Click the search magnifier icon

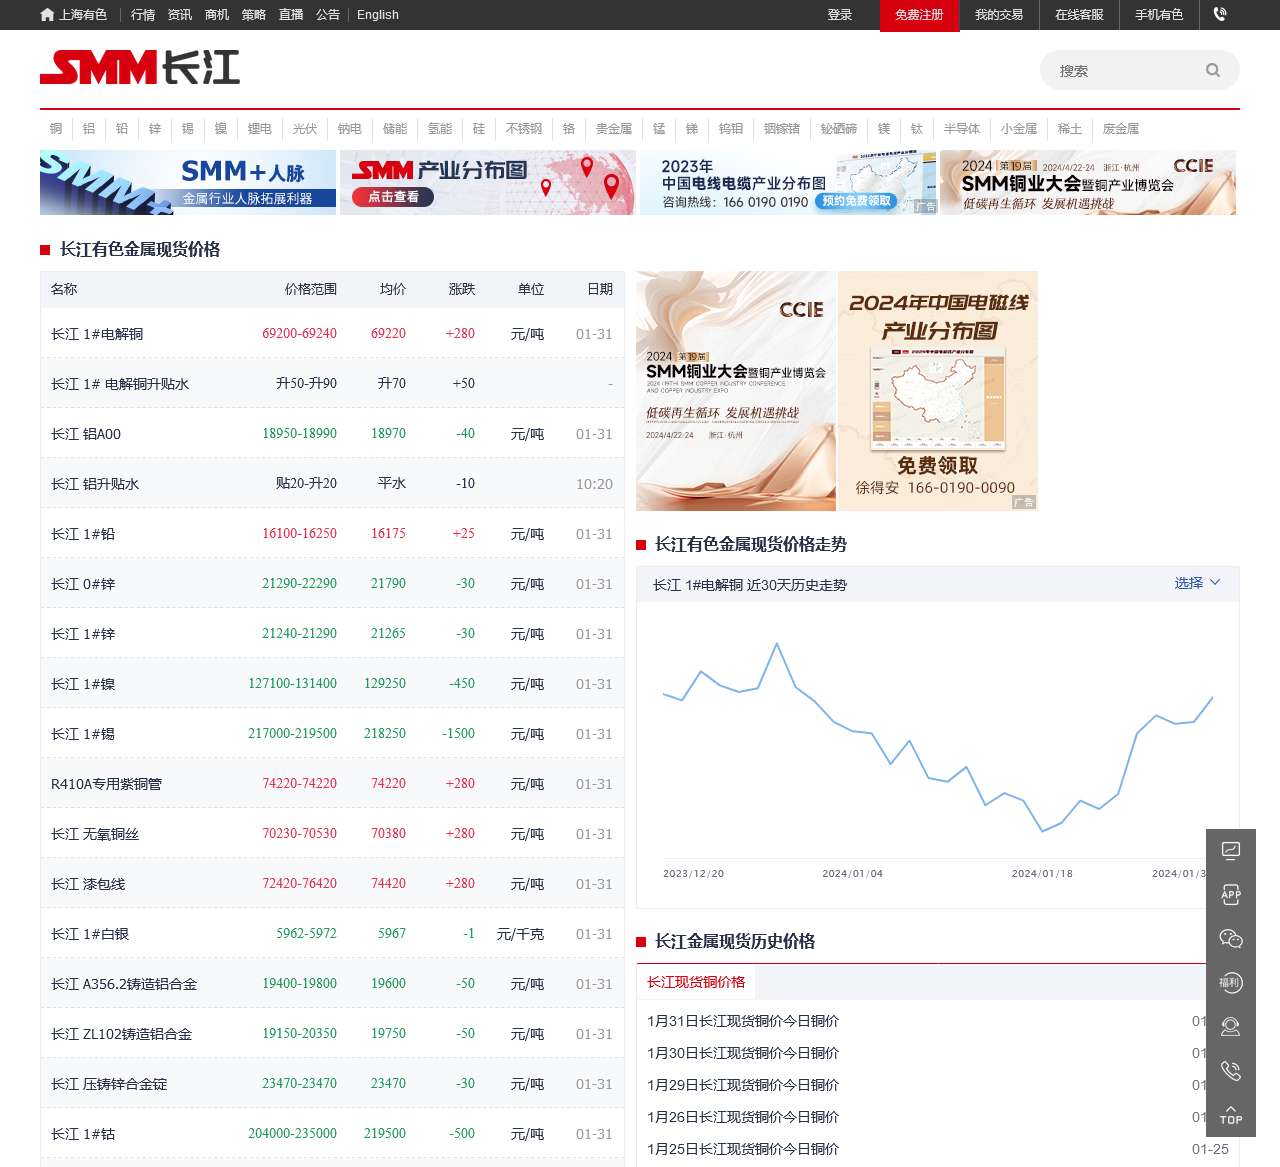point(1213,71)
